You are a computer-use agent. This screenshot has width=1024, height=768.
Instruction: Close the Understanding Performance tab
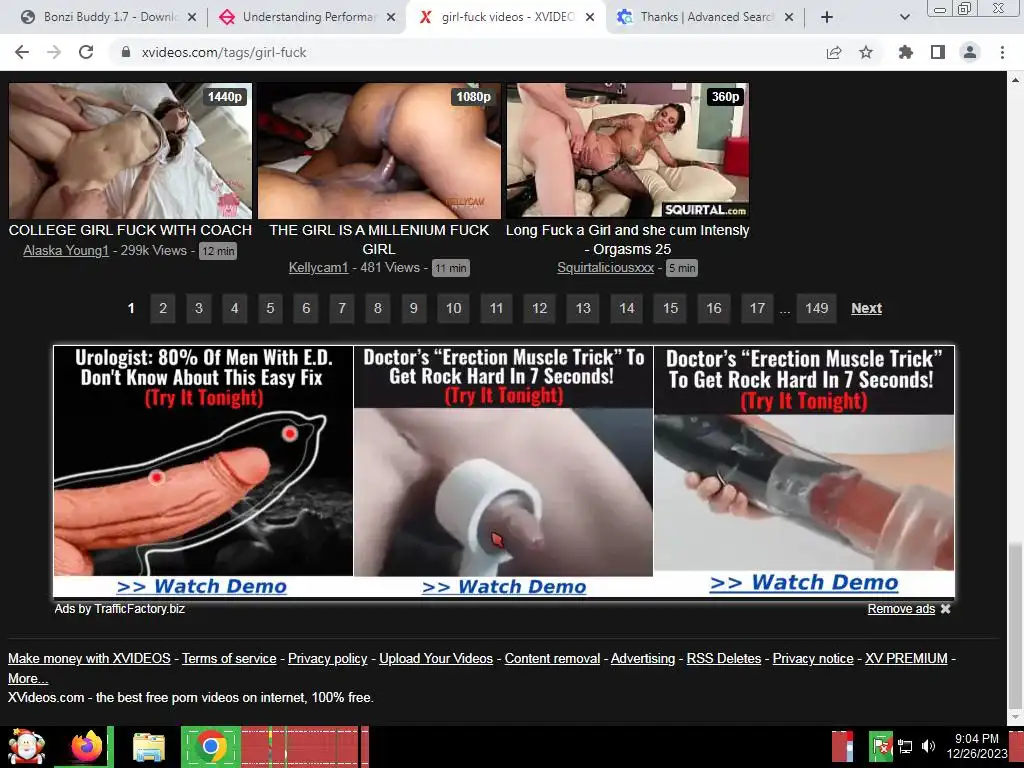(391, 18)
